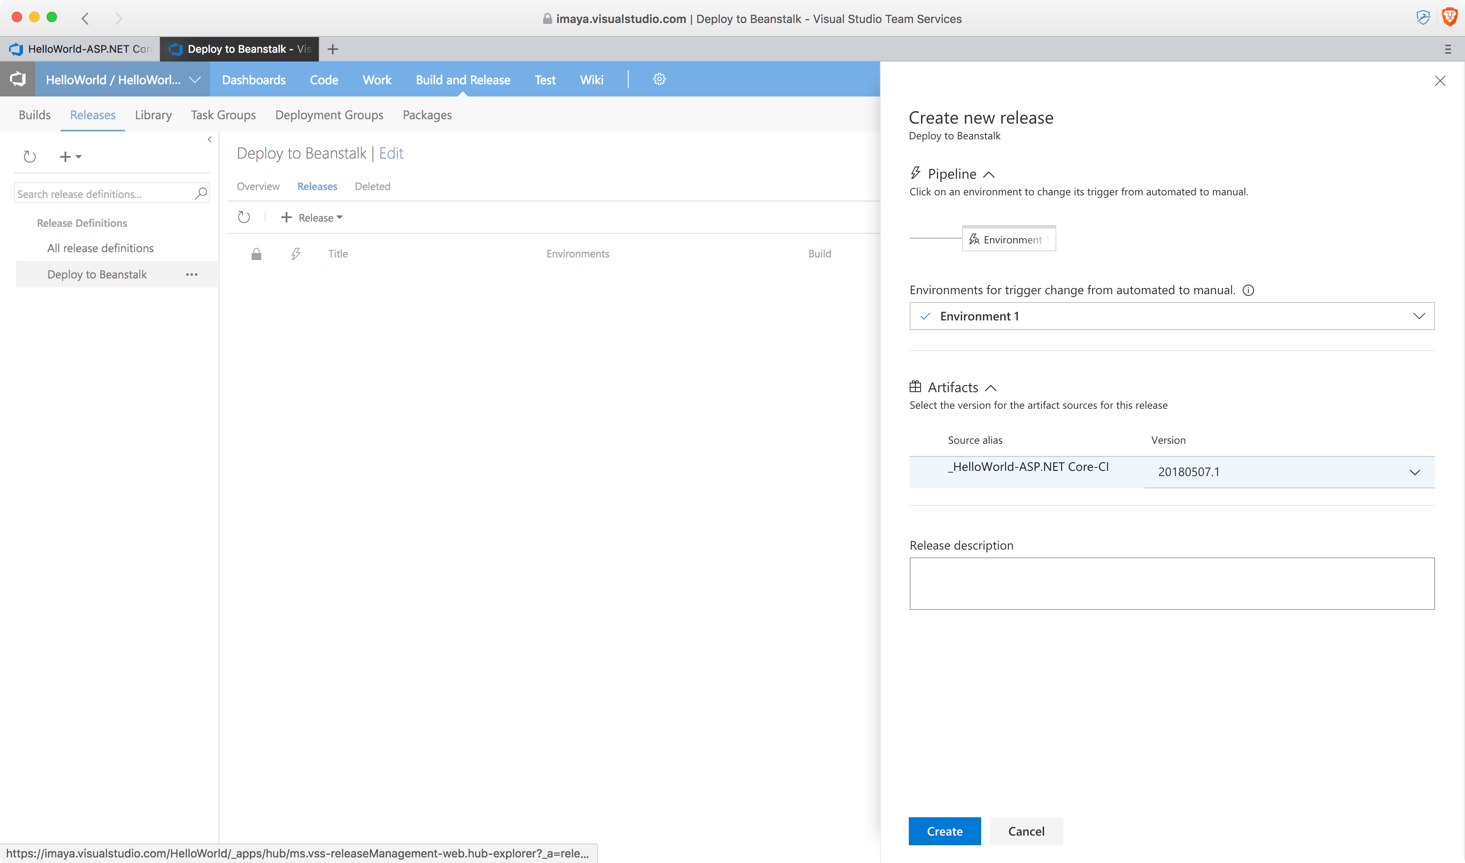Click the search magnifier in release definitions box

click(201, 193)
